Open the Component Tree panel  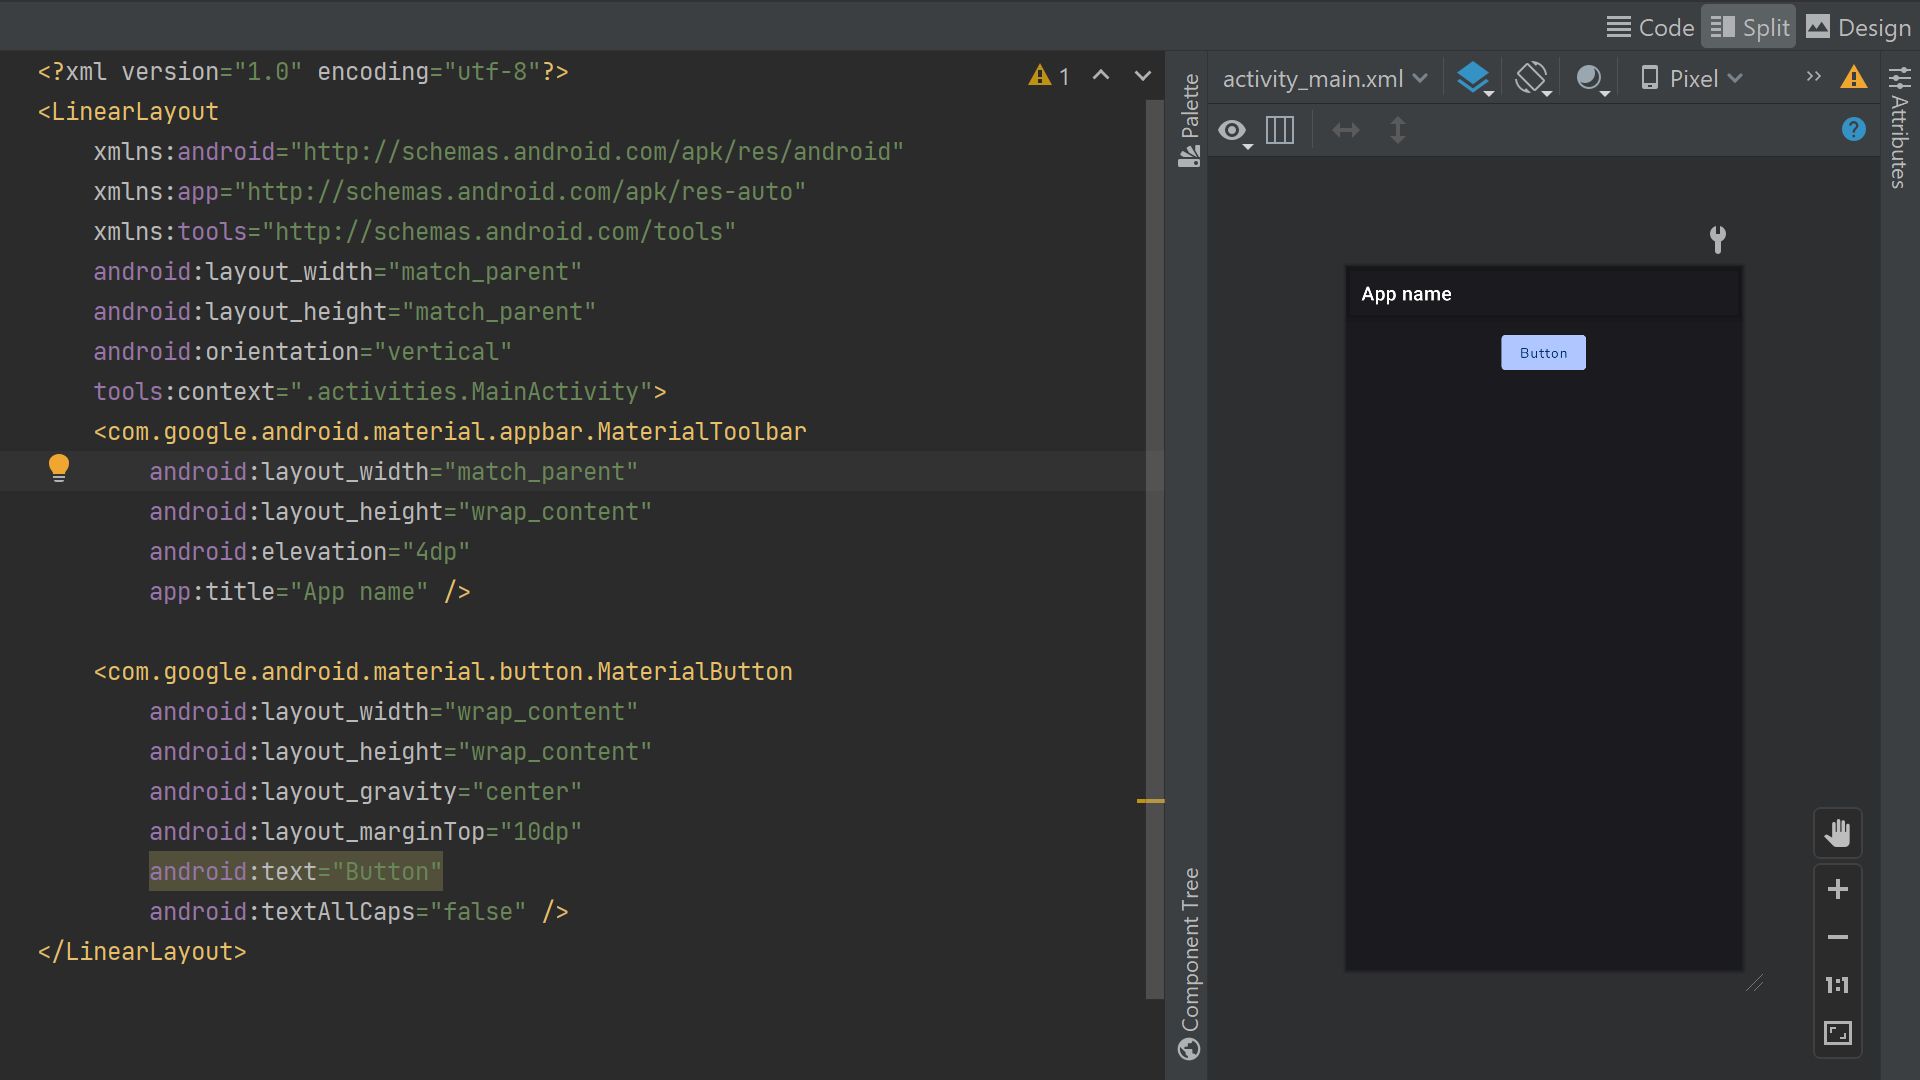coord(1189,963)
